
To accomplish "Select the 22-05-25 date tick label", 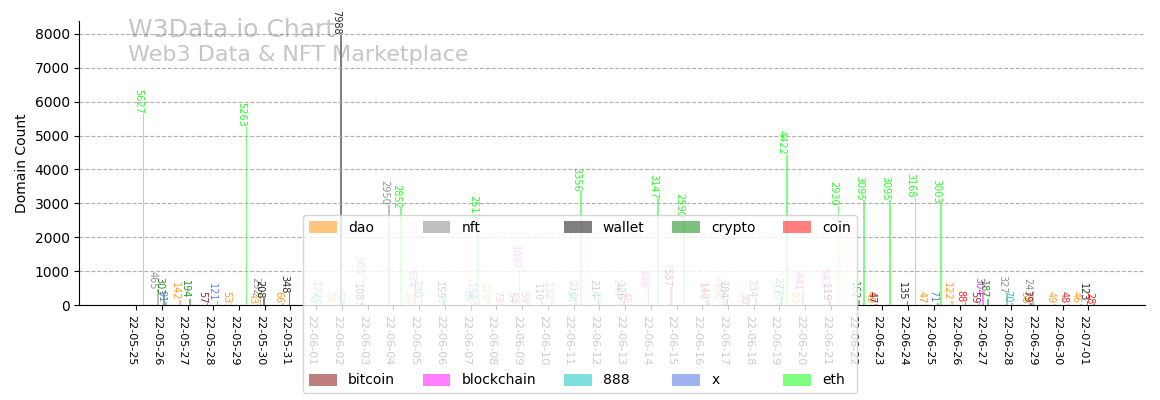I will [x=134, y=341].
